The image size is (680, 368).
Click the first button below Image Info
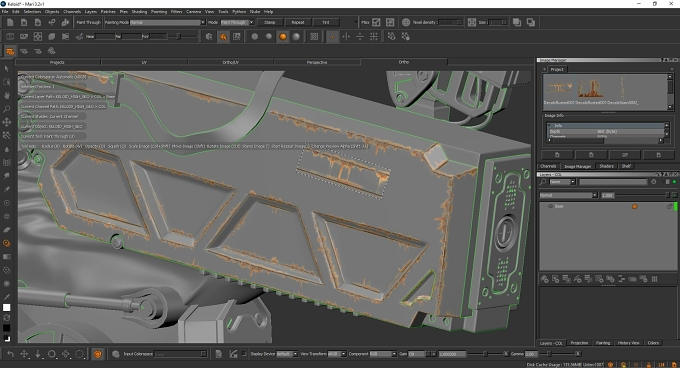click(x=557, y=155)
